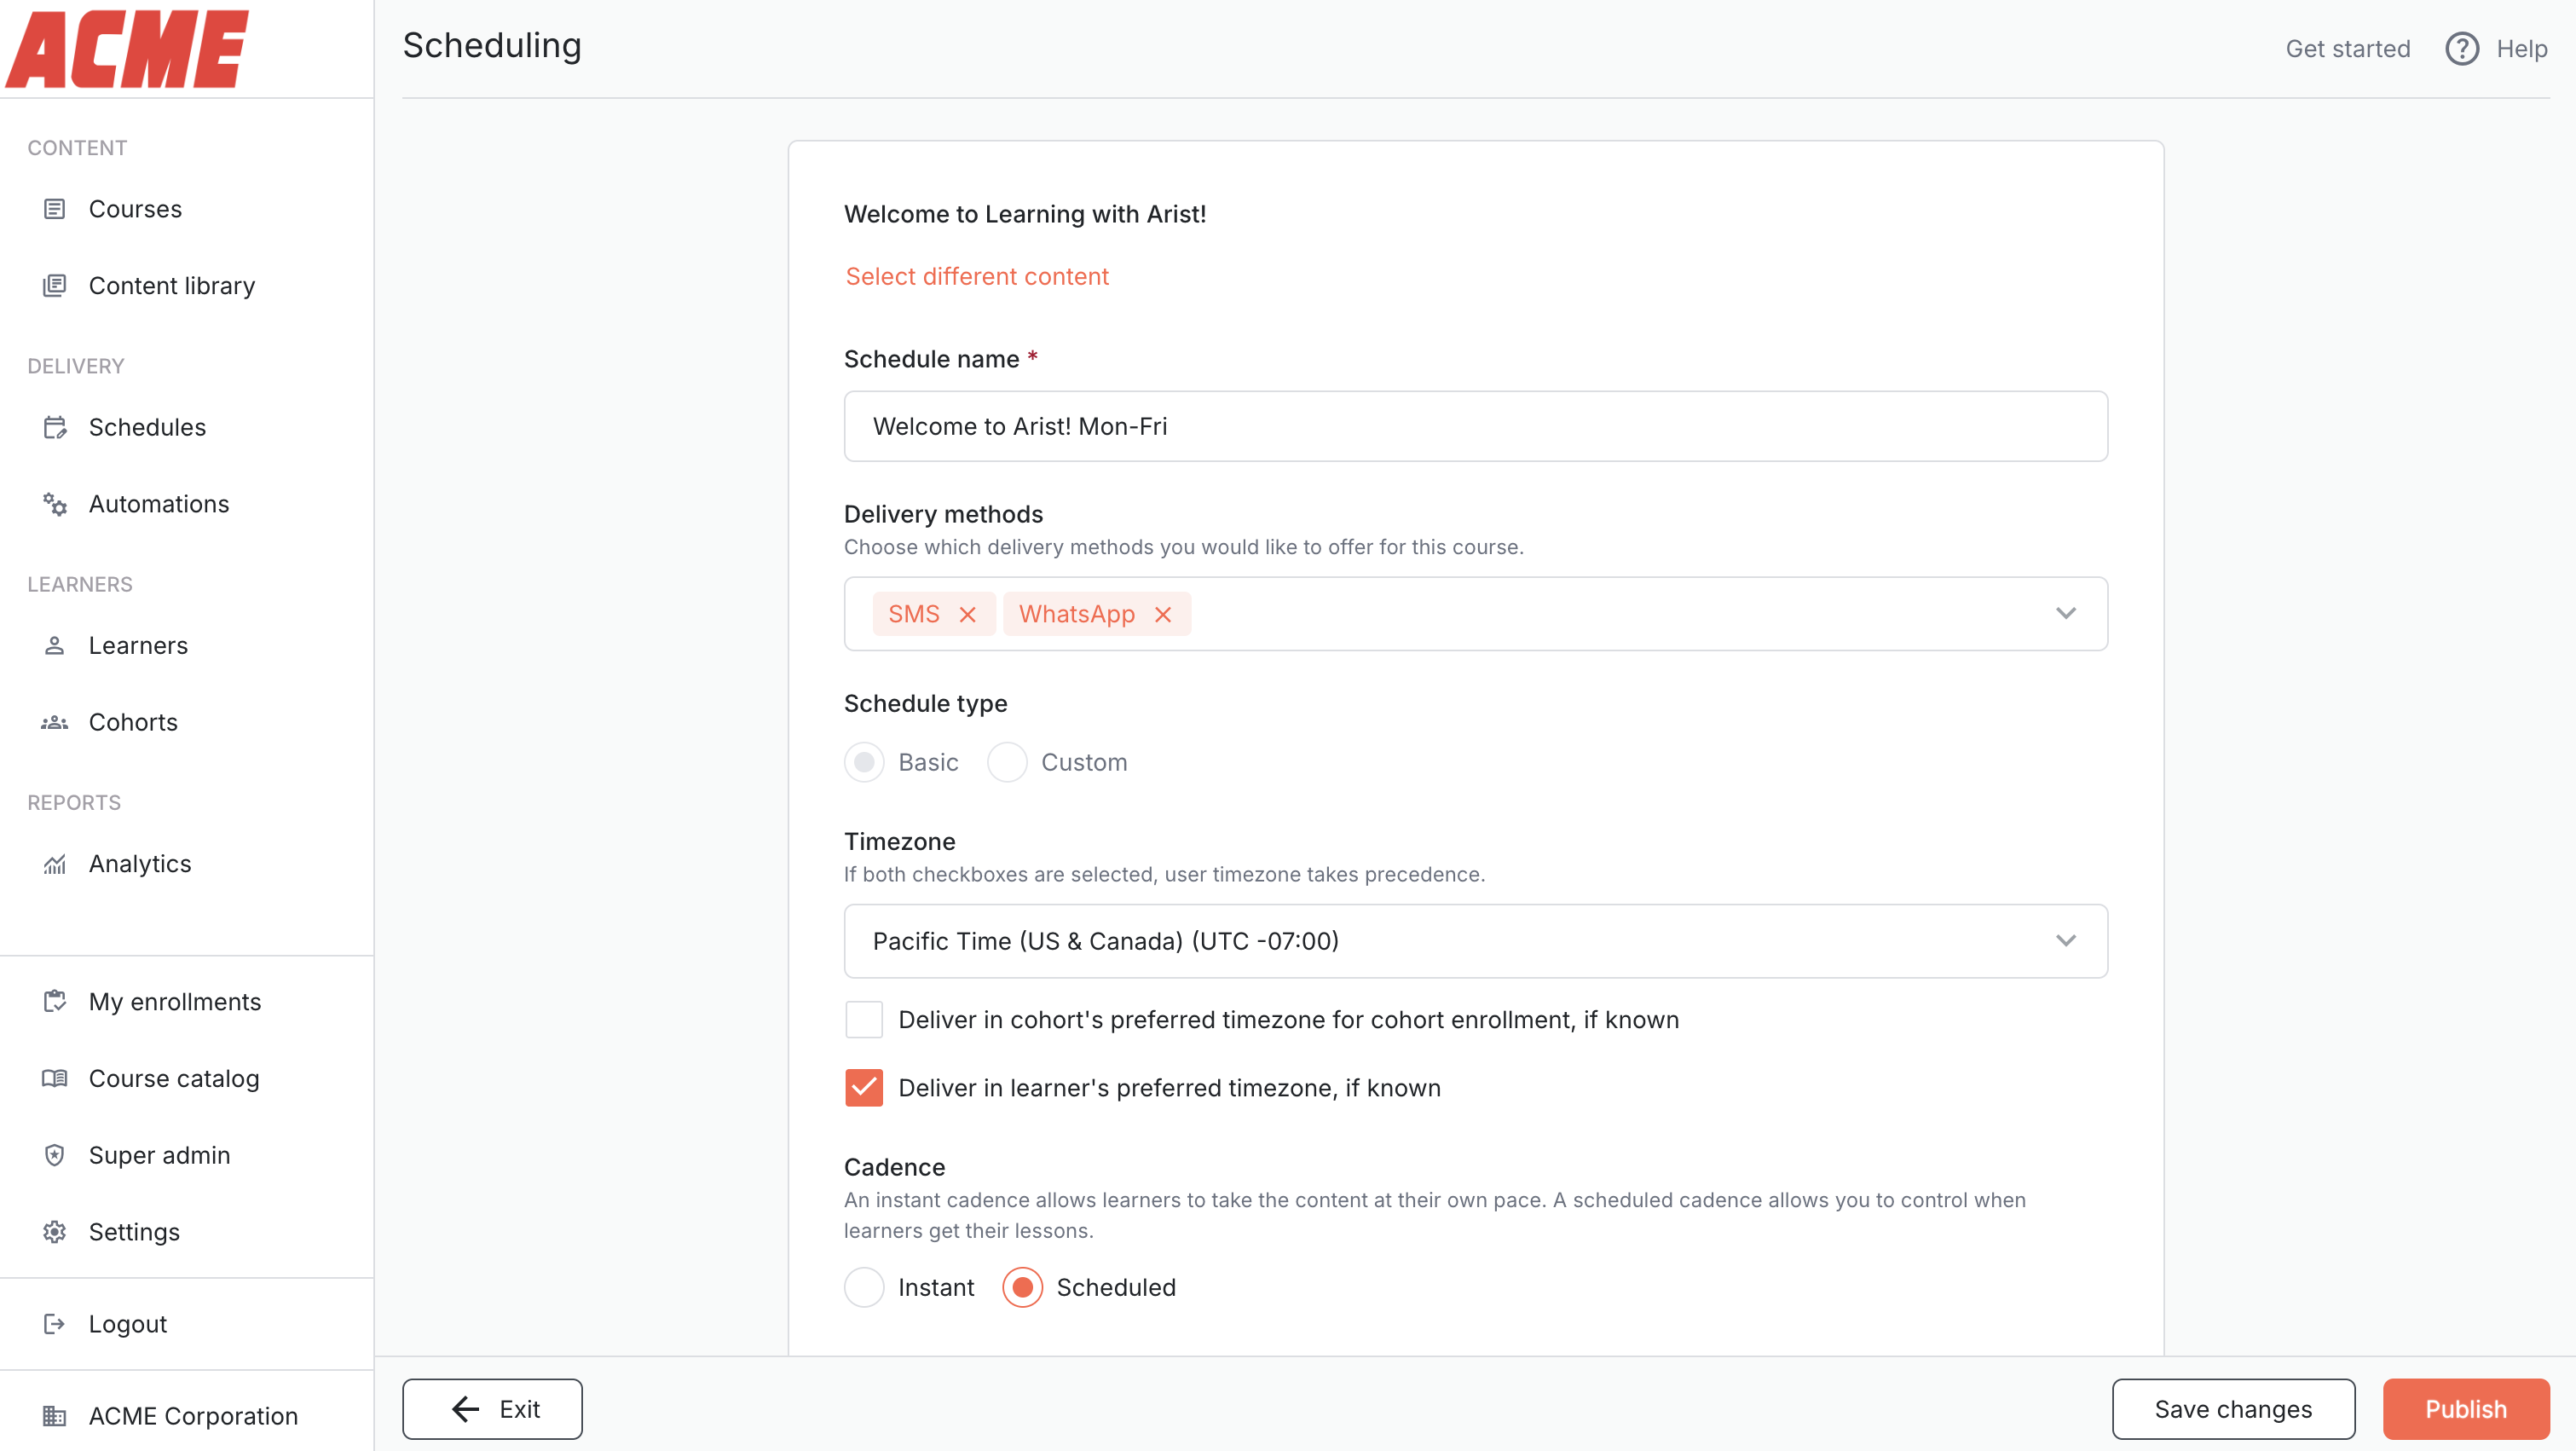Click the Learners person icon
The width and height of the screenshot is (2576, 1451).
(x=55, y=645)
